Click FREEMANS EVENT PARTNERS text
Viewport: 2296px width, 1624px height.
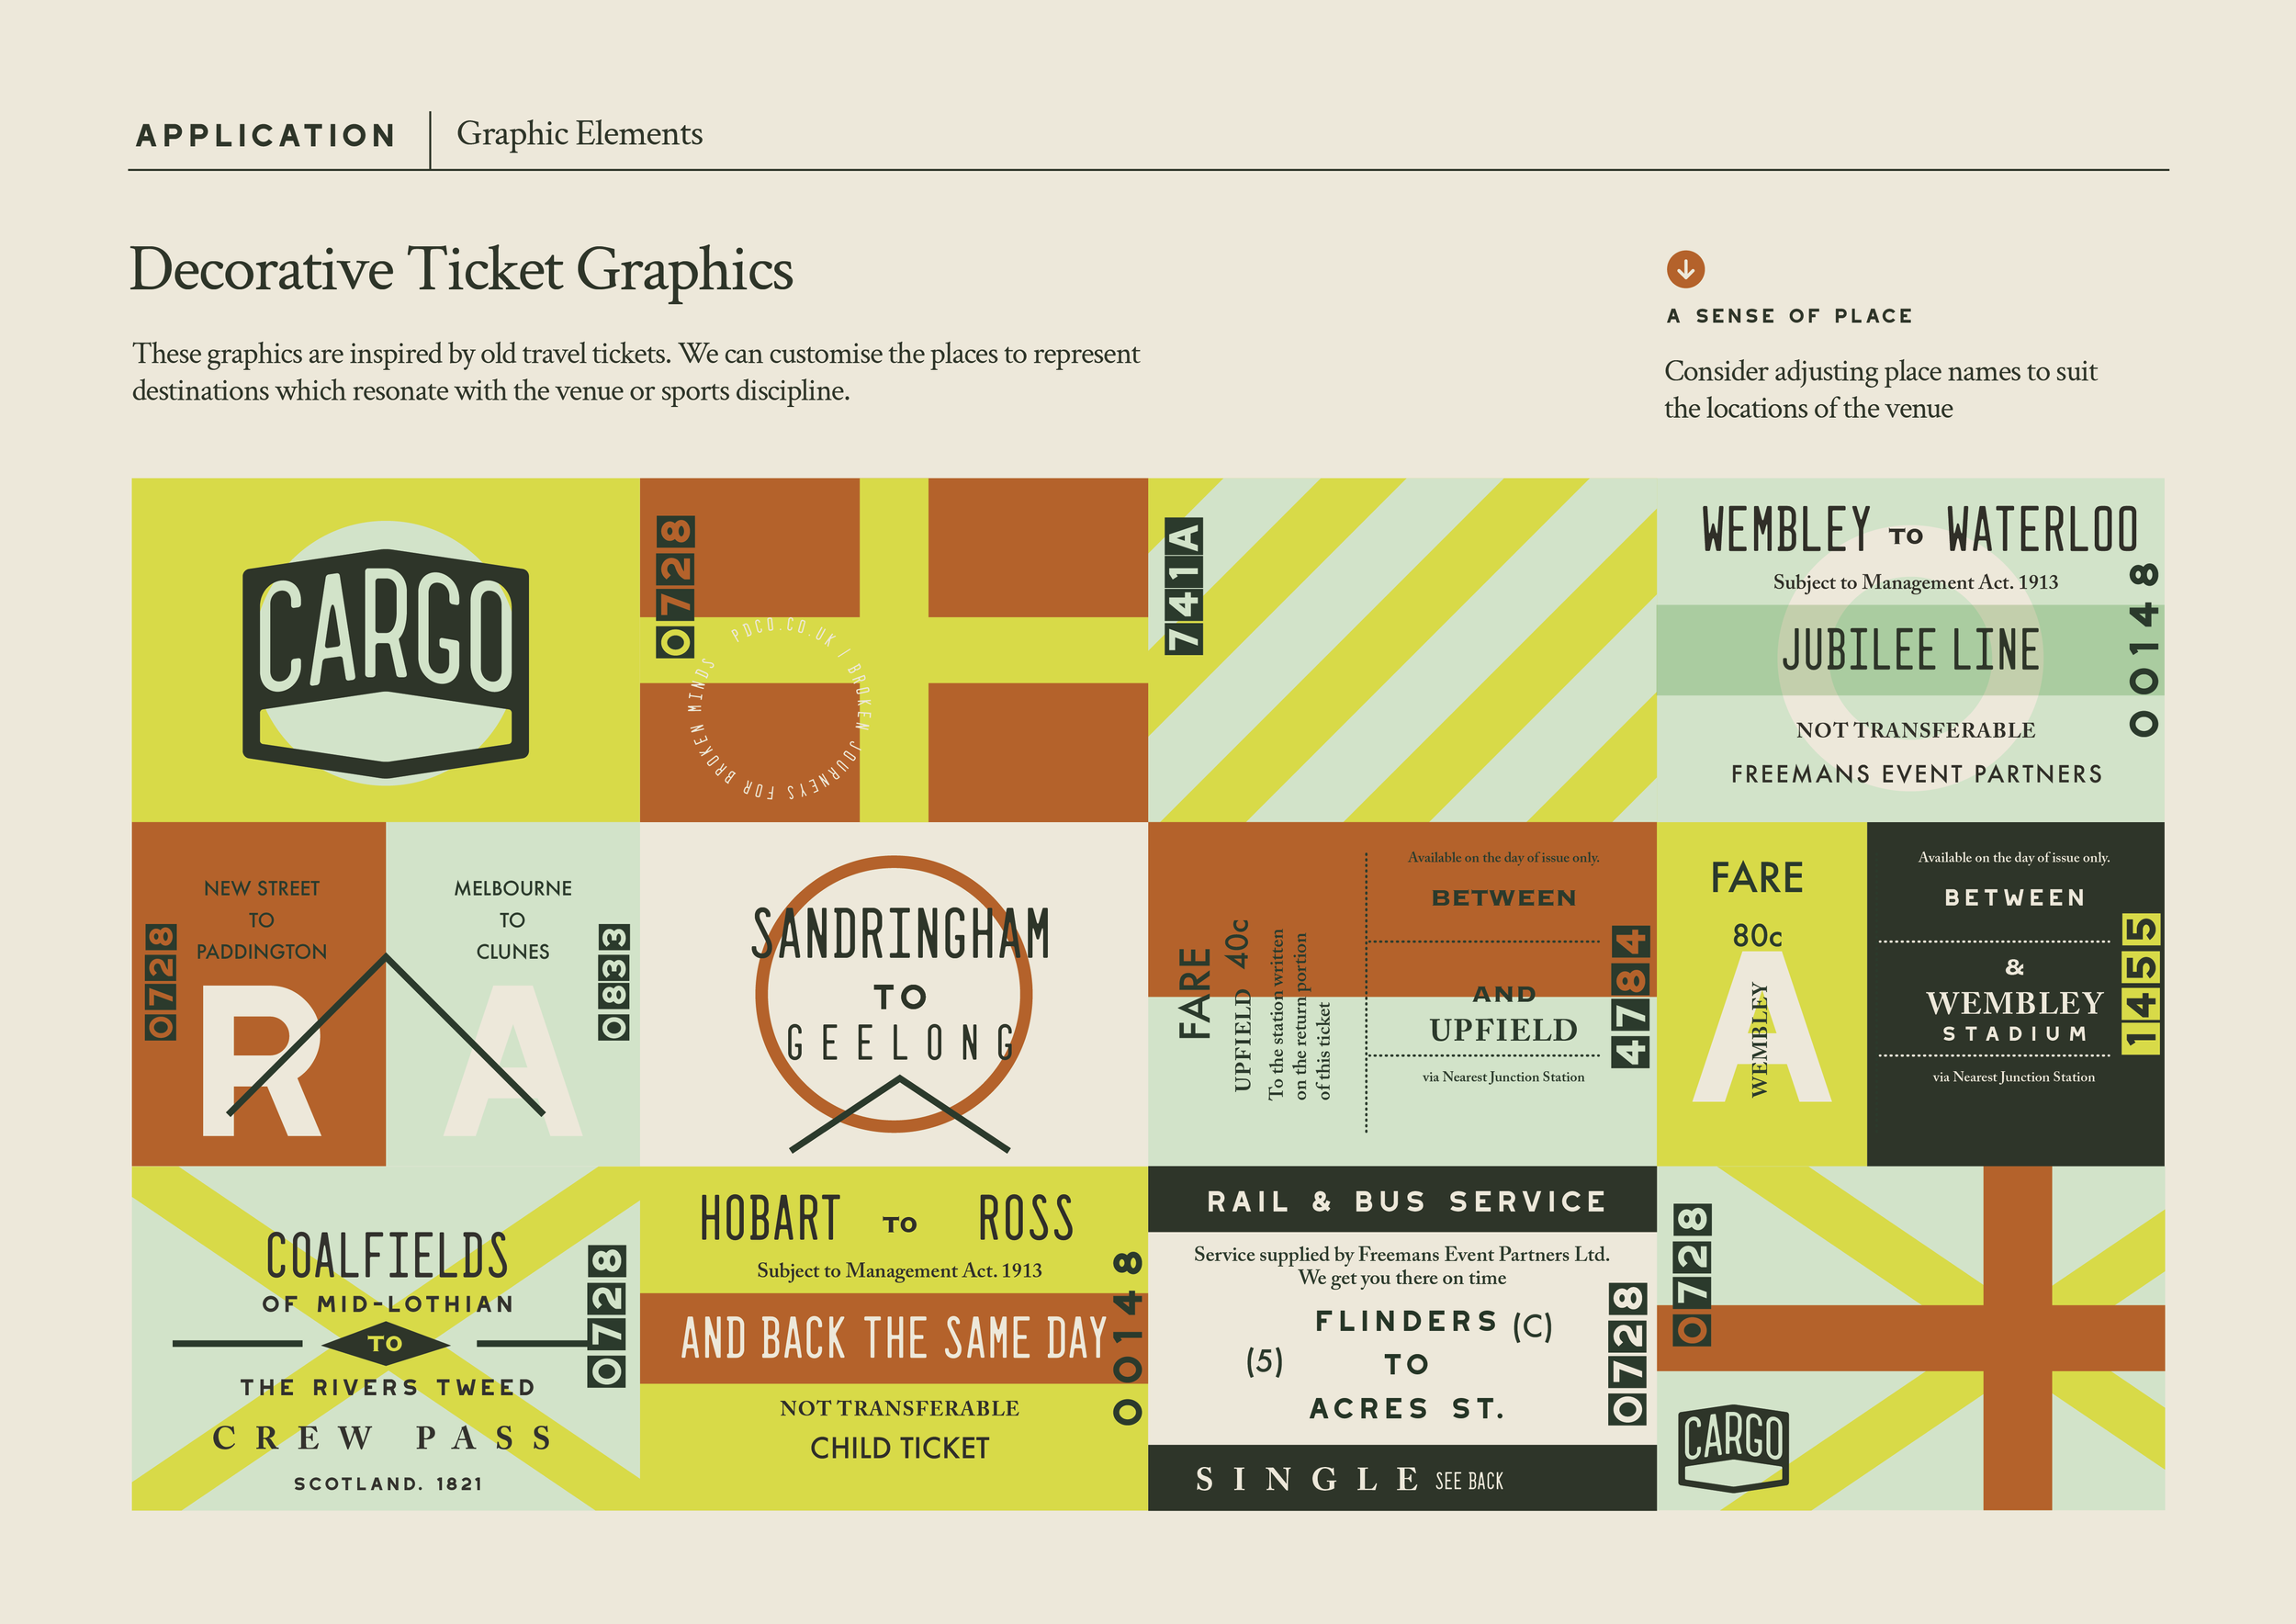pos(1916,774)
